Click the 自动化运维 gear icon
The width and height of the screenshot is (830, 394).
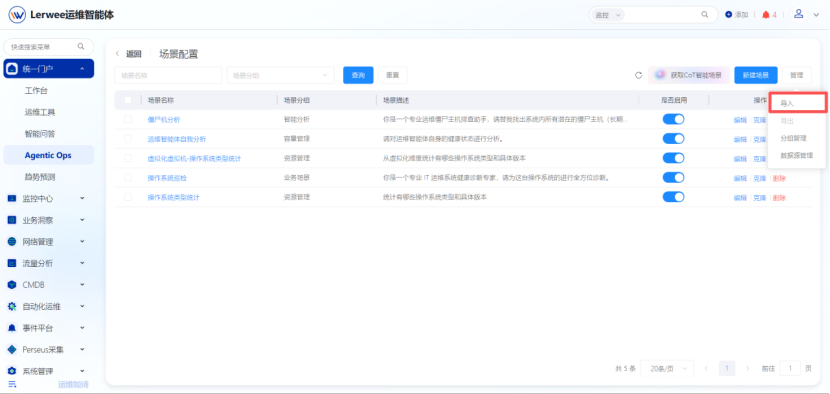tap(12, 307)
